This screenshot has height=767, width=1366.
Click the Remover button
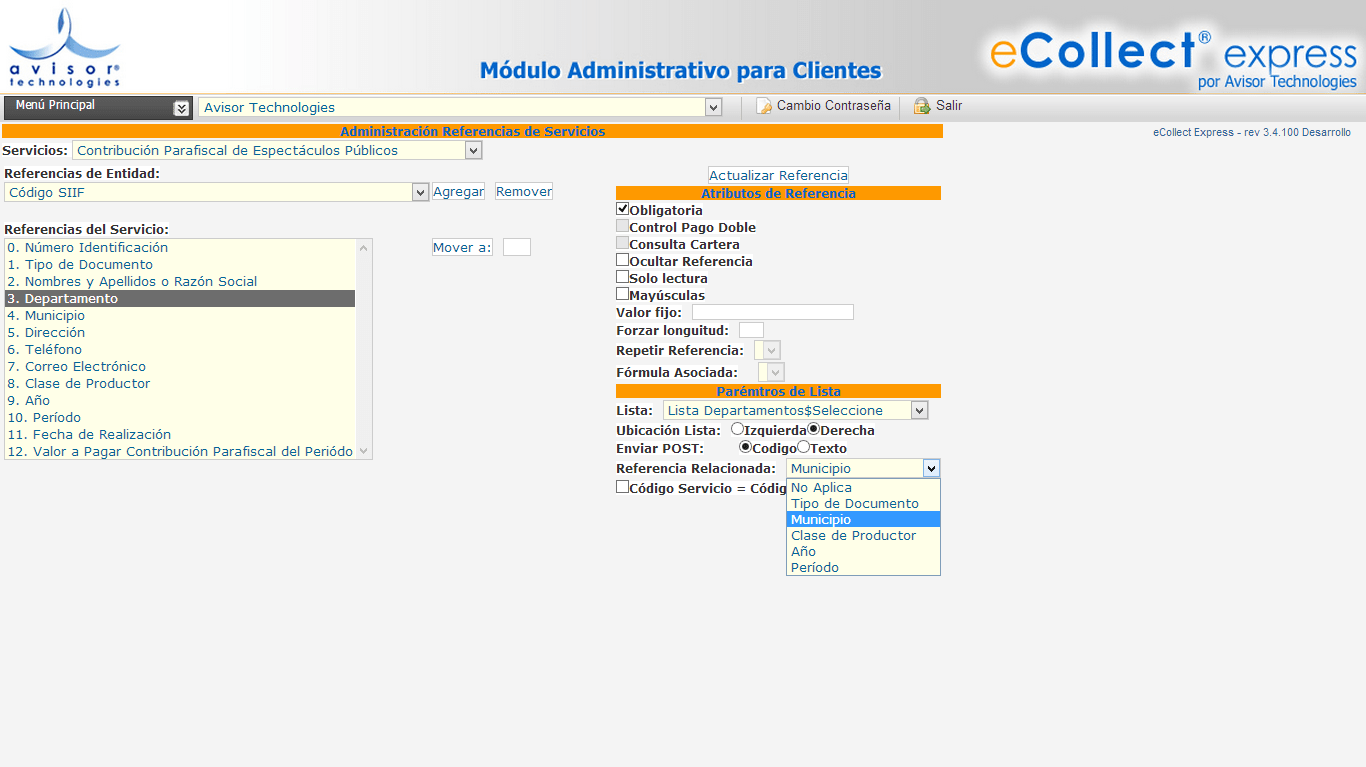click(524, 191)
